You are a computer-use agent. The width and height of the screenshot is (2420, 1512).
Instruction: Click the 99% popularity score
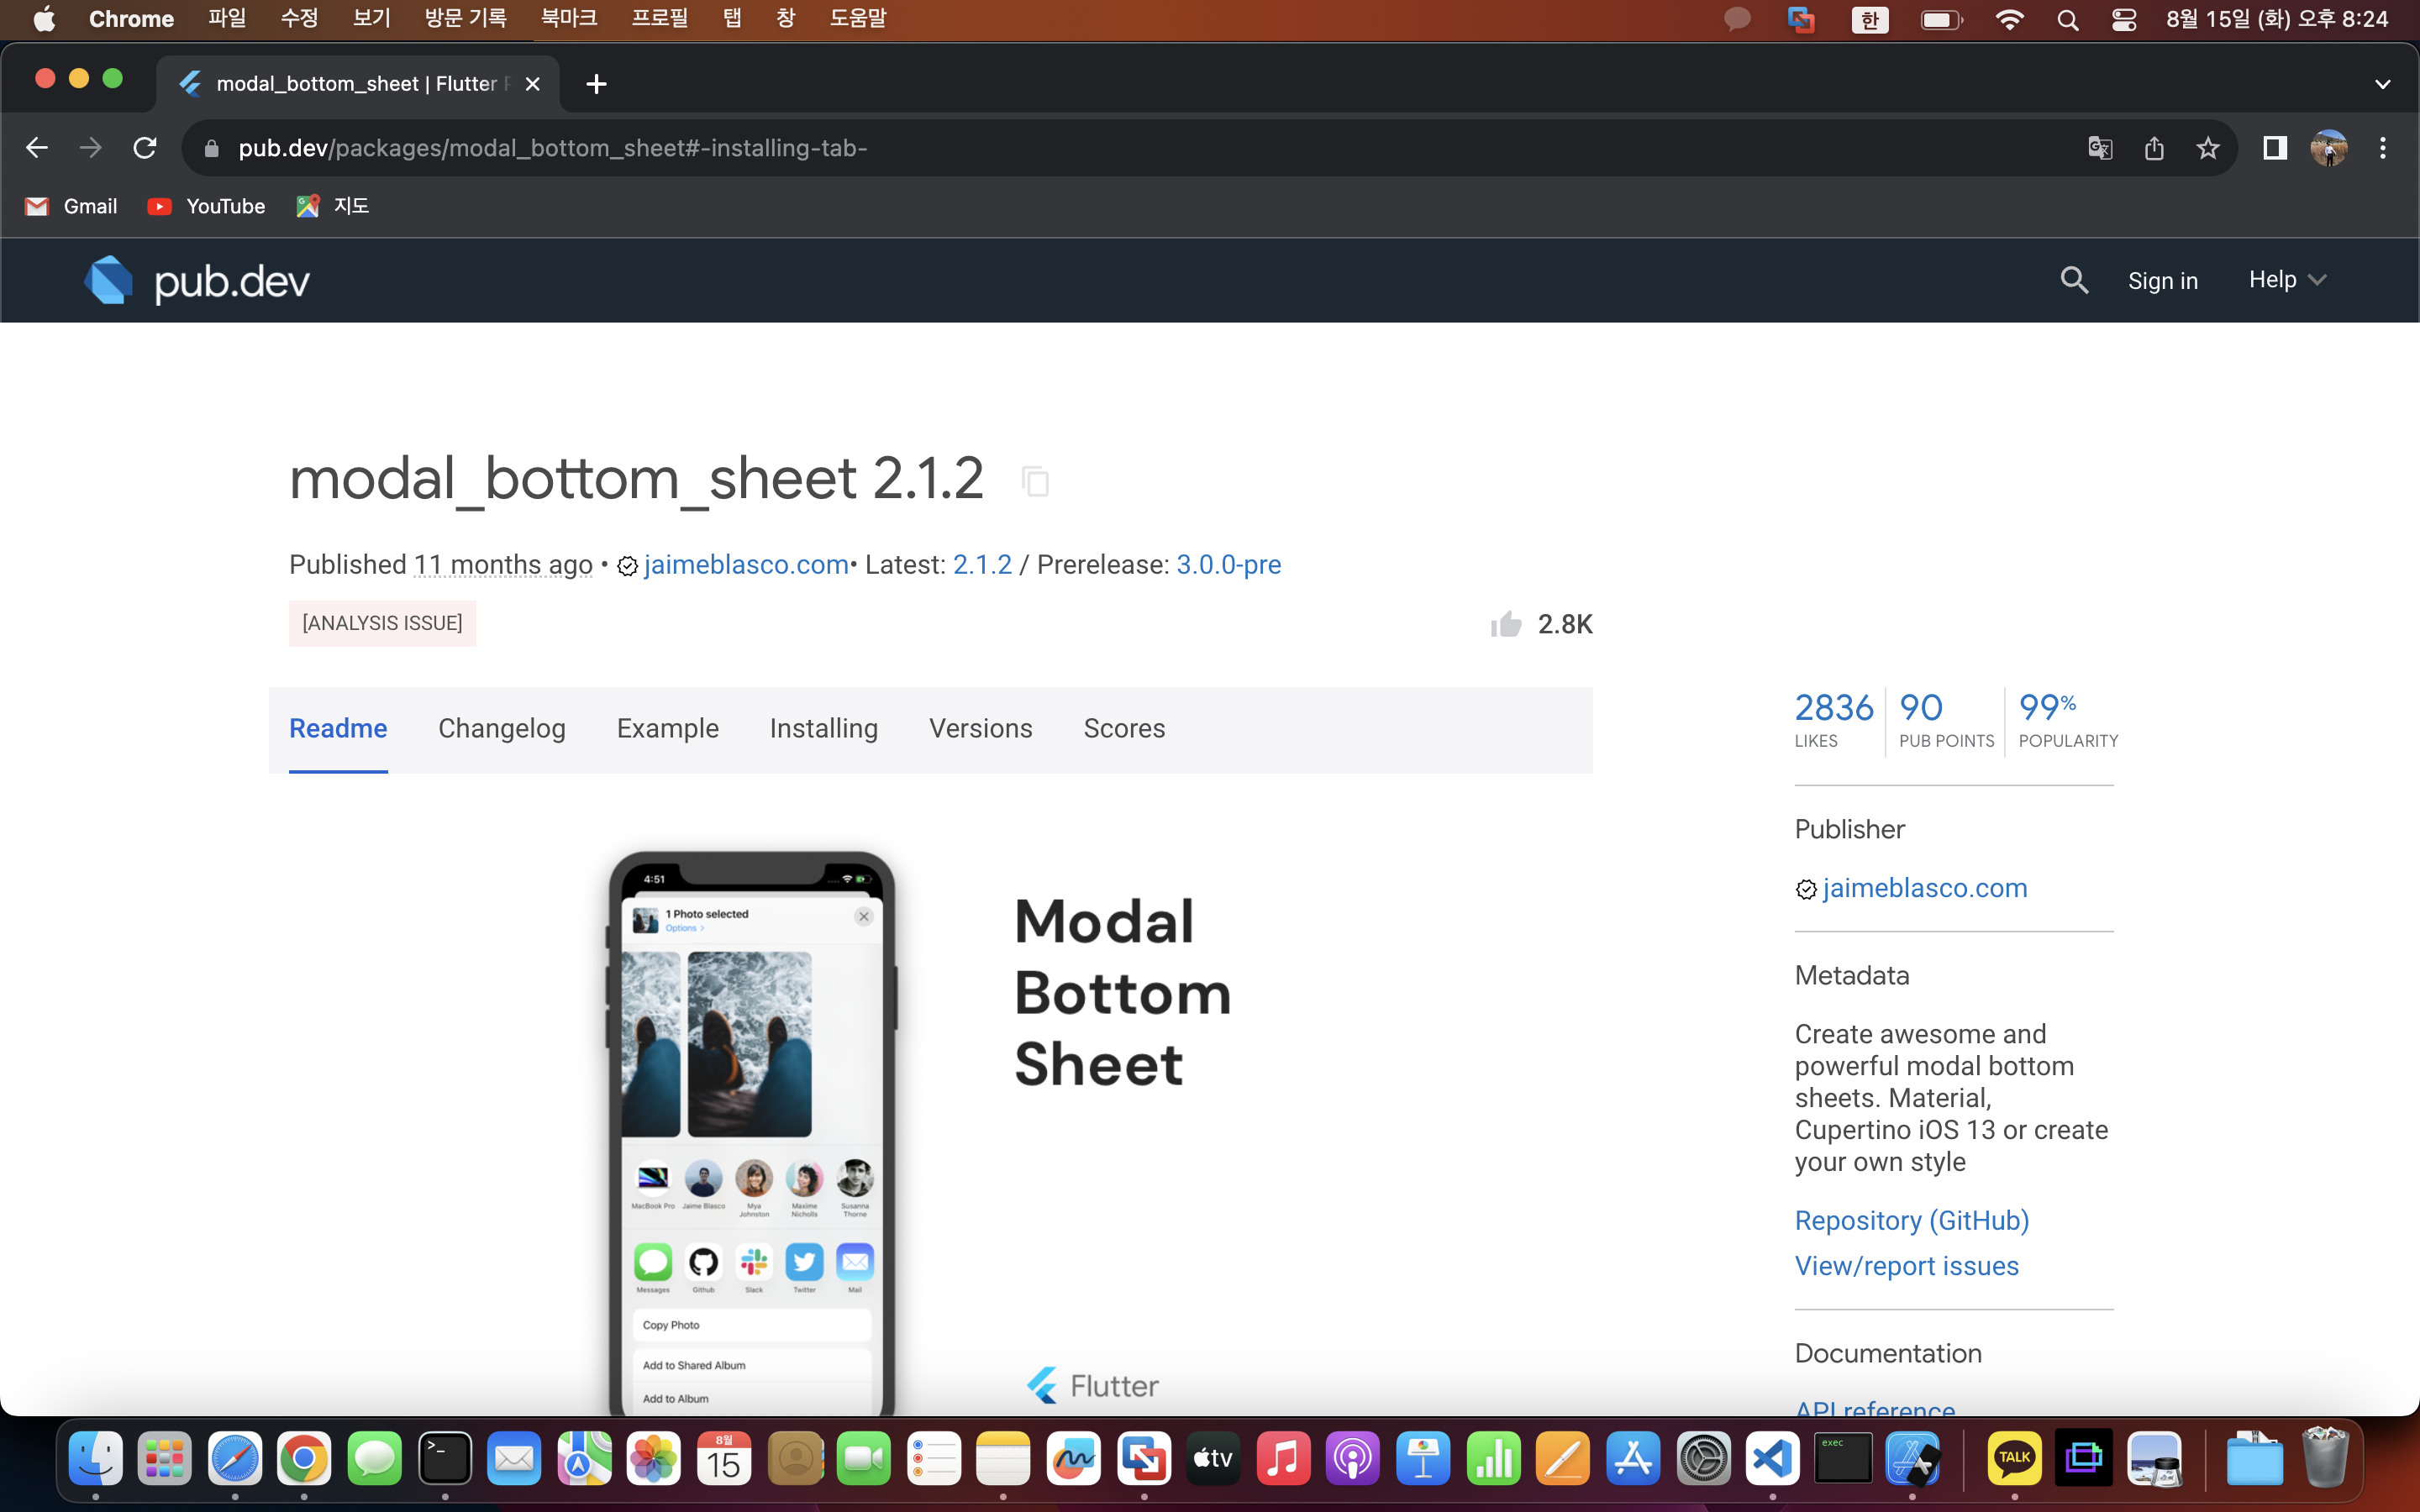[2047, 708]
